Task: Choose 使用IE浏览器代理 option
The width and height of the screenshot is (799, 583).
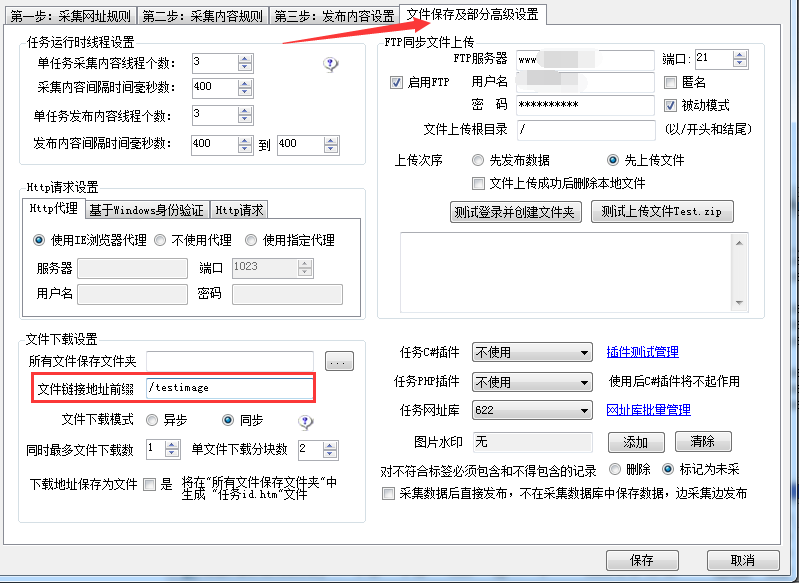Action: [39, 240]
